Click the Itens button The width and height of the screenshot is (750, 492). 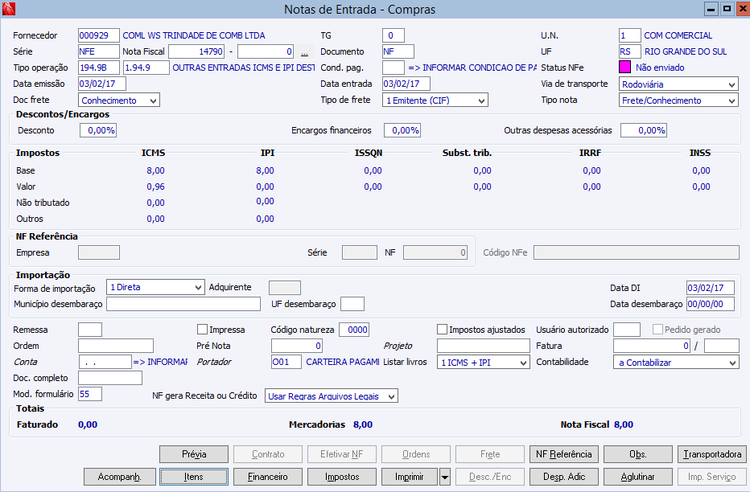coord(194,477)
